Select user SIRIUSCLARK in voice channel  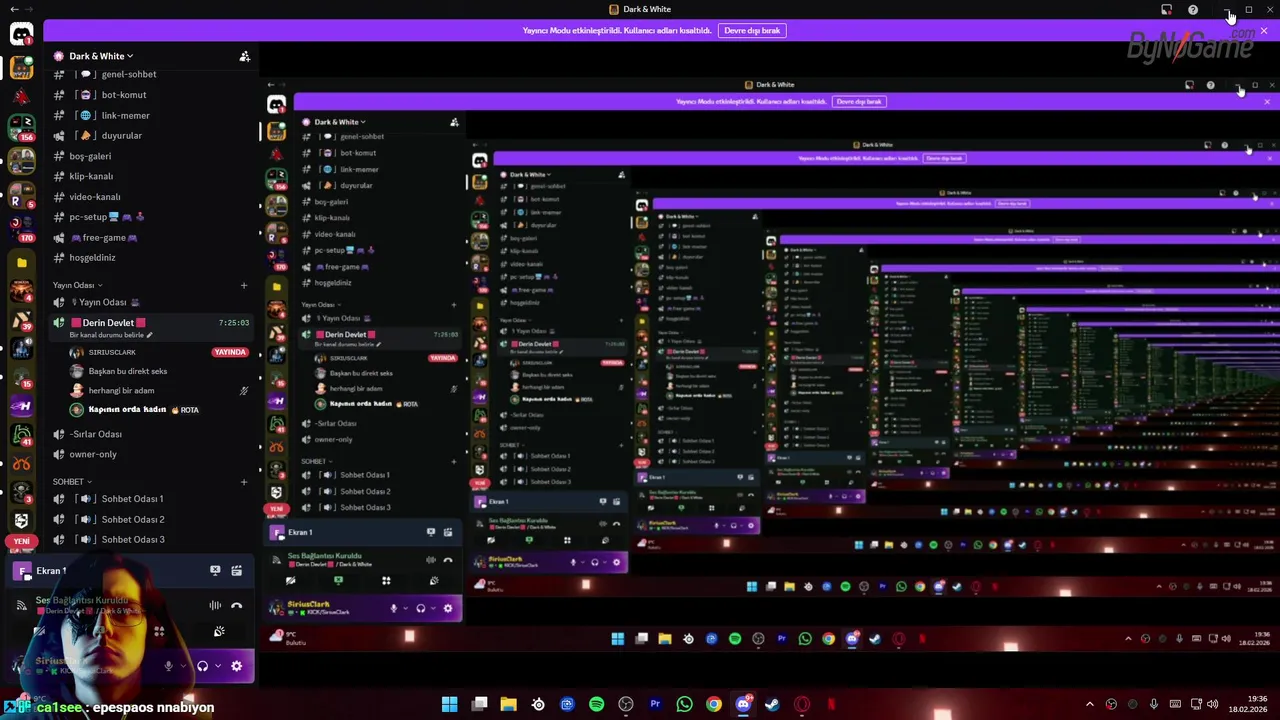point(112,352)
